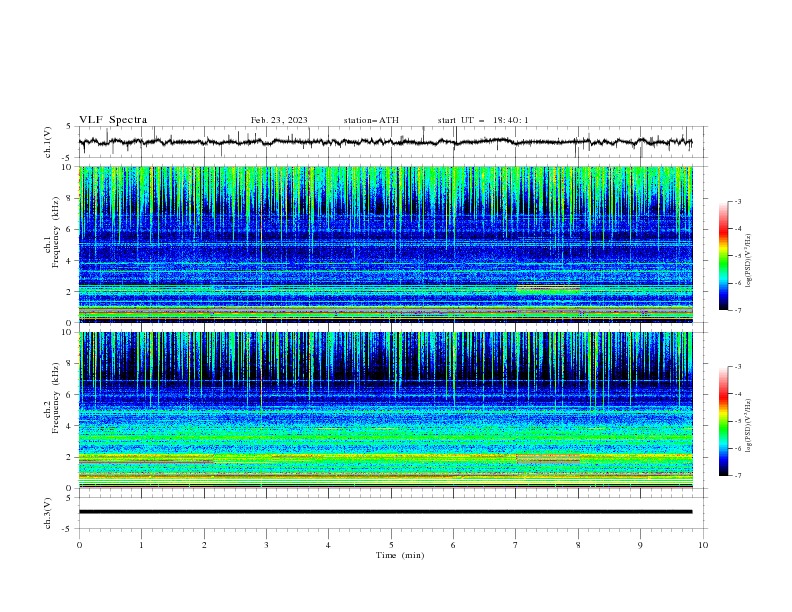This screenshot has height=612, width=792.
Task: Click the ch.1 voltage waveform trace
Action: pos(386,142)
